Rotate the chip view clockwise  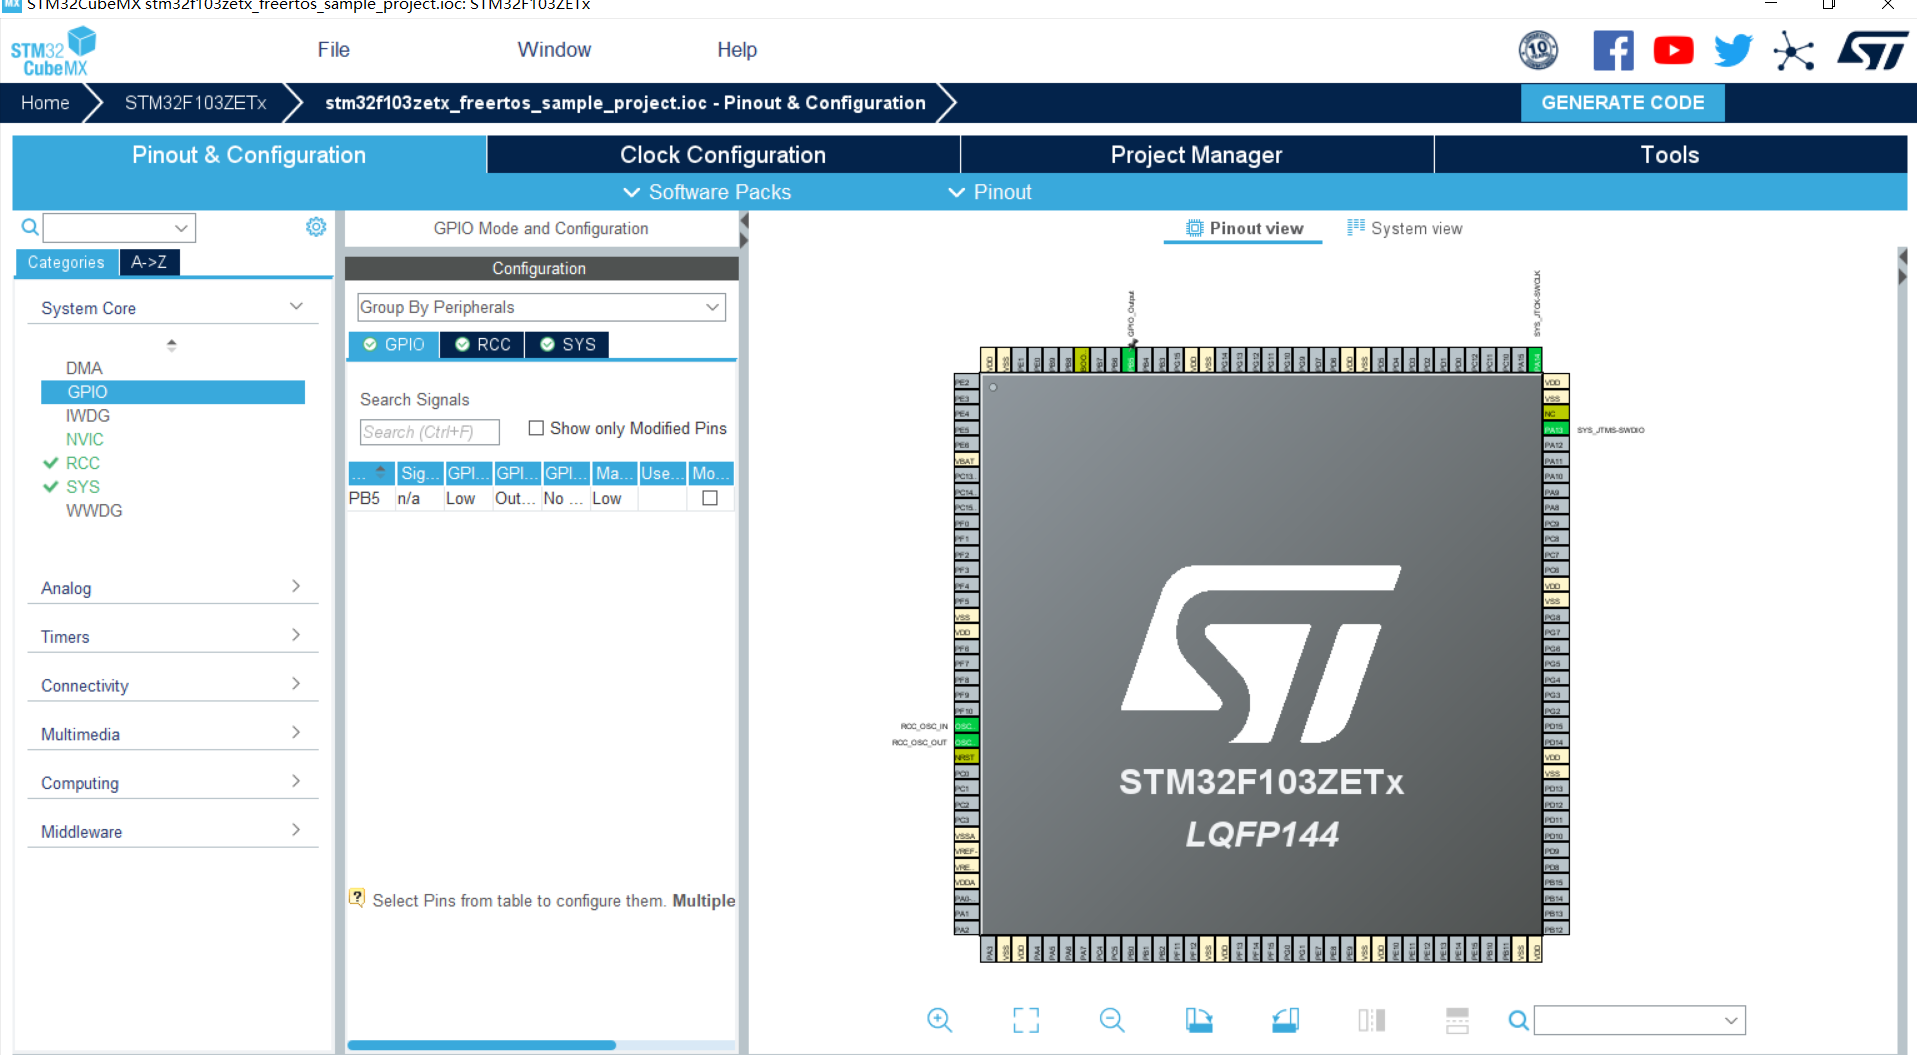[1198, 1019]
